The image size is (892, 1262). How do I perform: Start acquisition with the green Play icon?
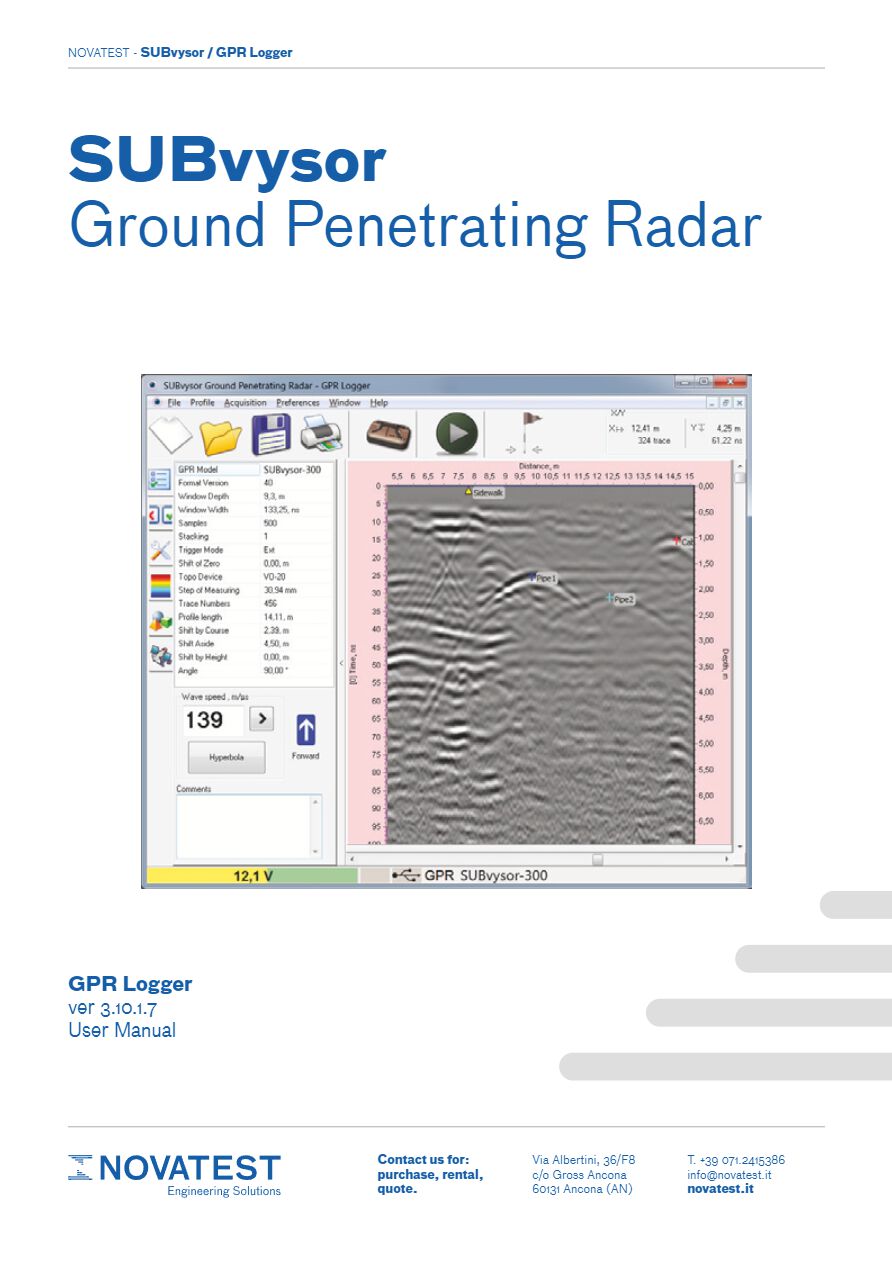pyautogui.click(x=455, y=432)
